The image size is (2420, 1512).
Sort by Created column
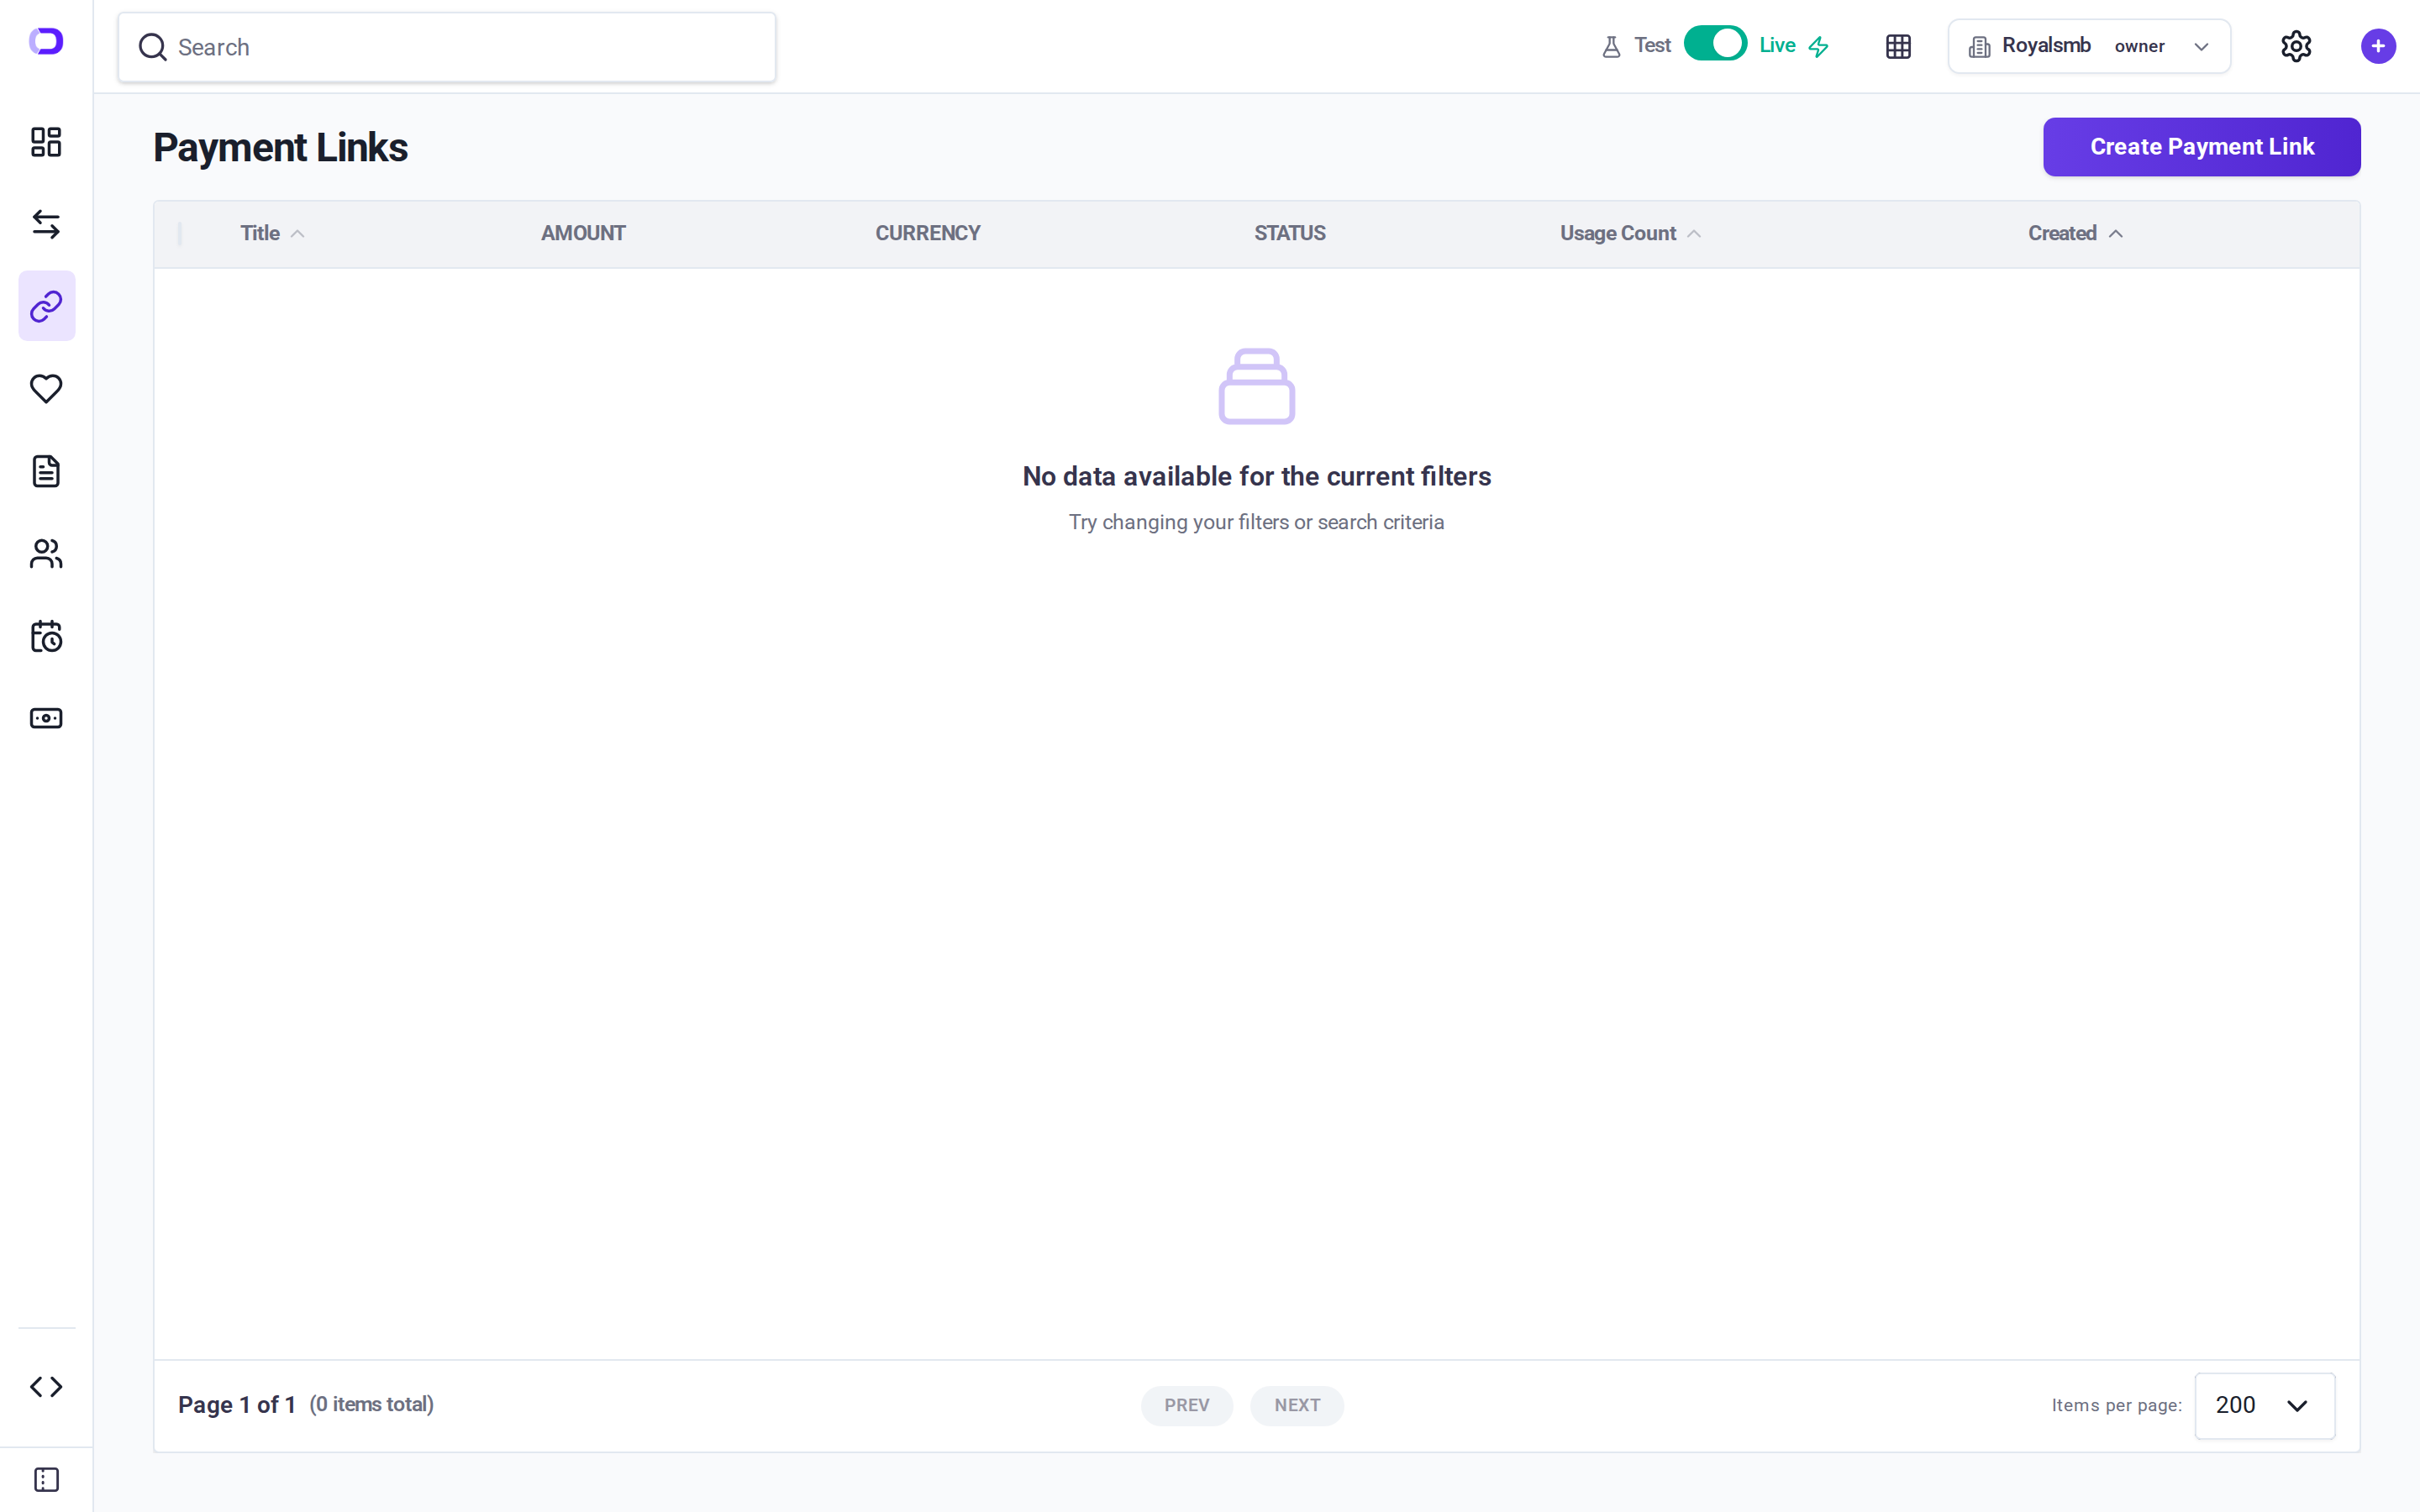click(x=2075, y=233)
